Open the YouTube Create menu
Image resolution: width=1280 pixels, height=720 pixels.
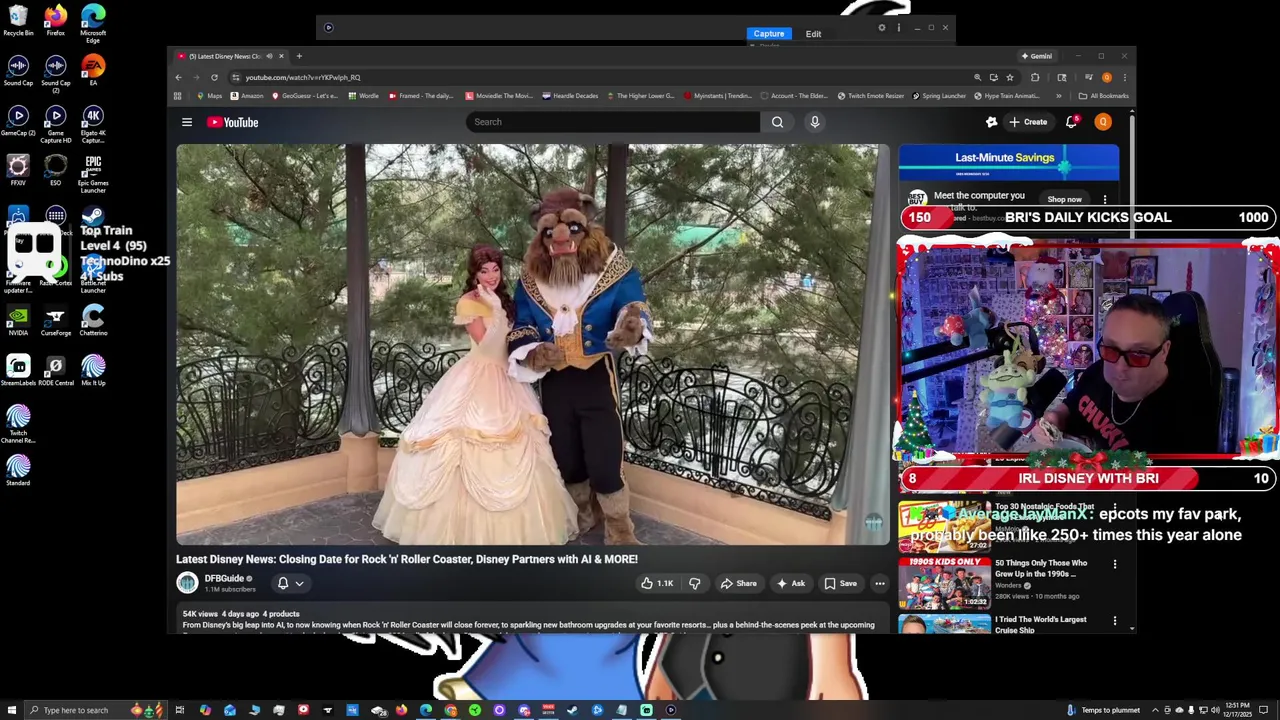click(x=1028, y=122)
